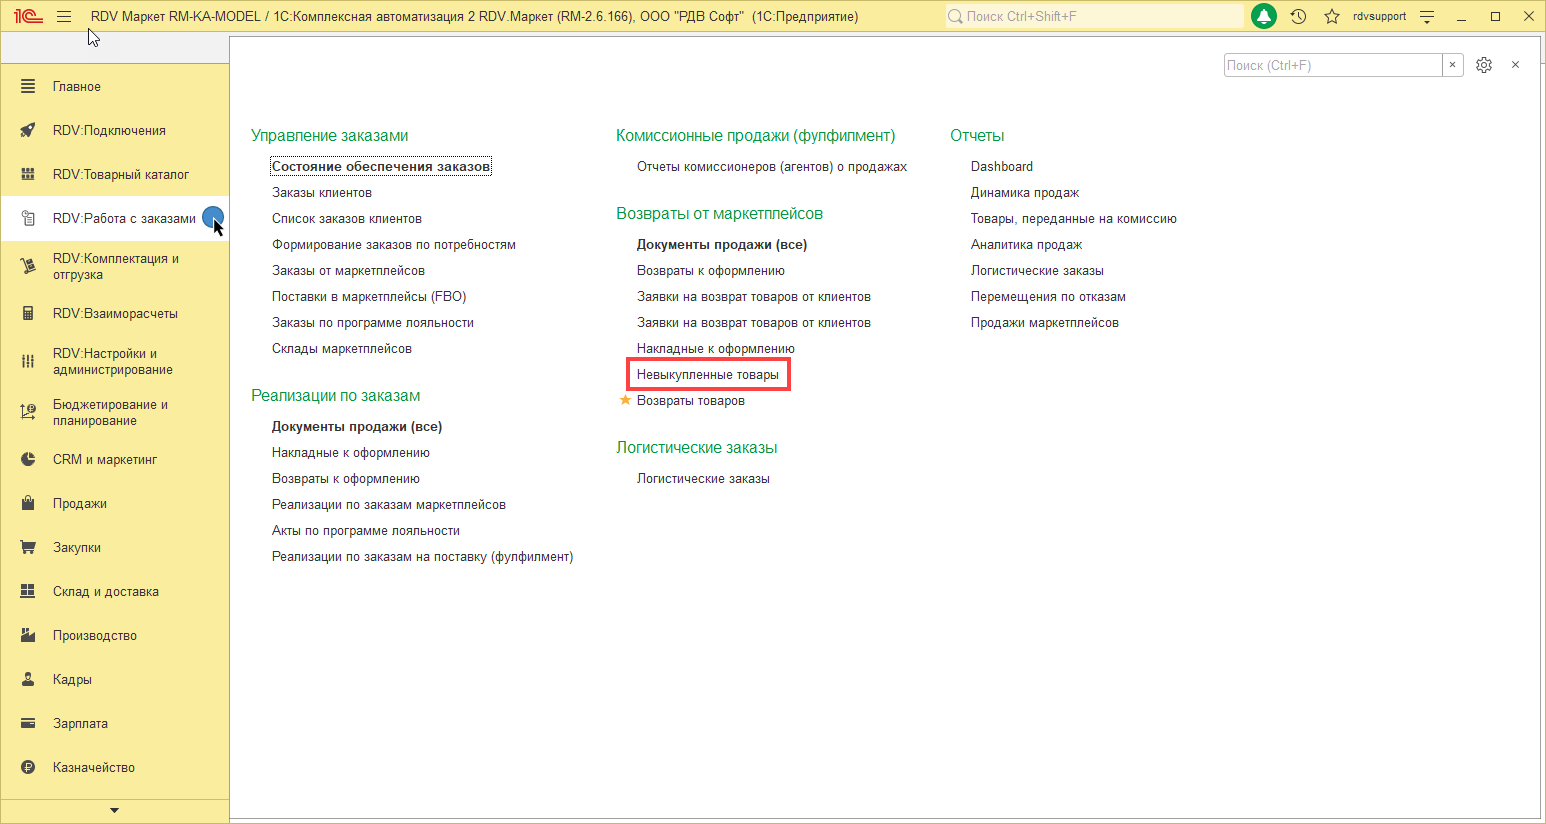The height and width of the screenshot is (824, 1546).
Task: Open Формирование заказов по потребностям
Action: [x=394, y=245]
